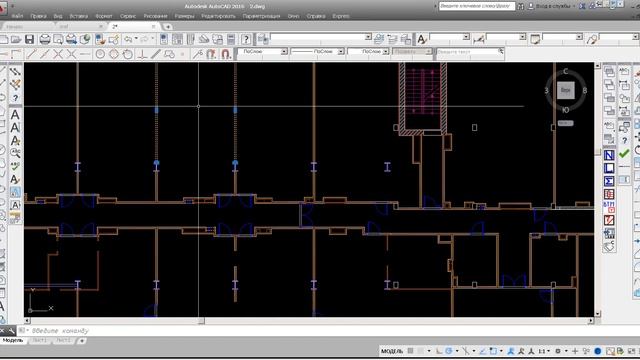The height and width of the screenshot is (360, 640).
Task: Open the table style dropdown list
Action: pyautogui.click(x=579, y=37)
